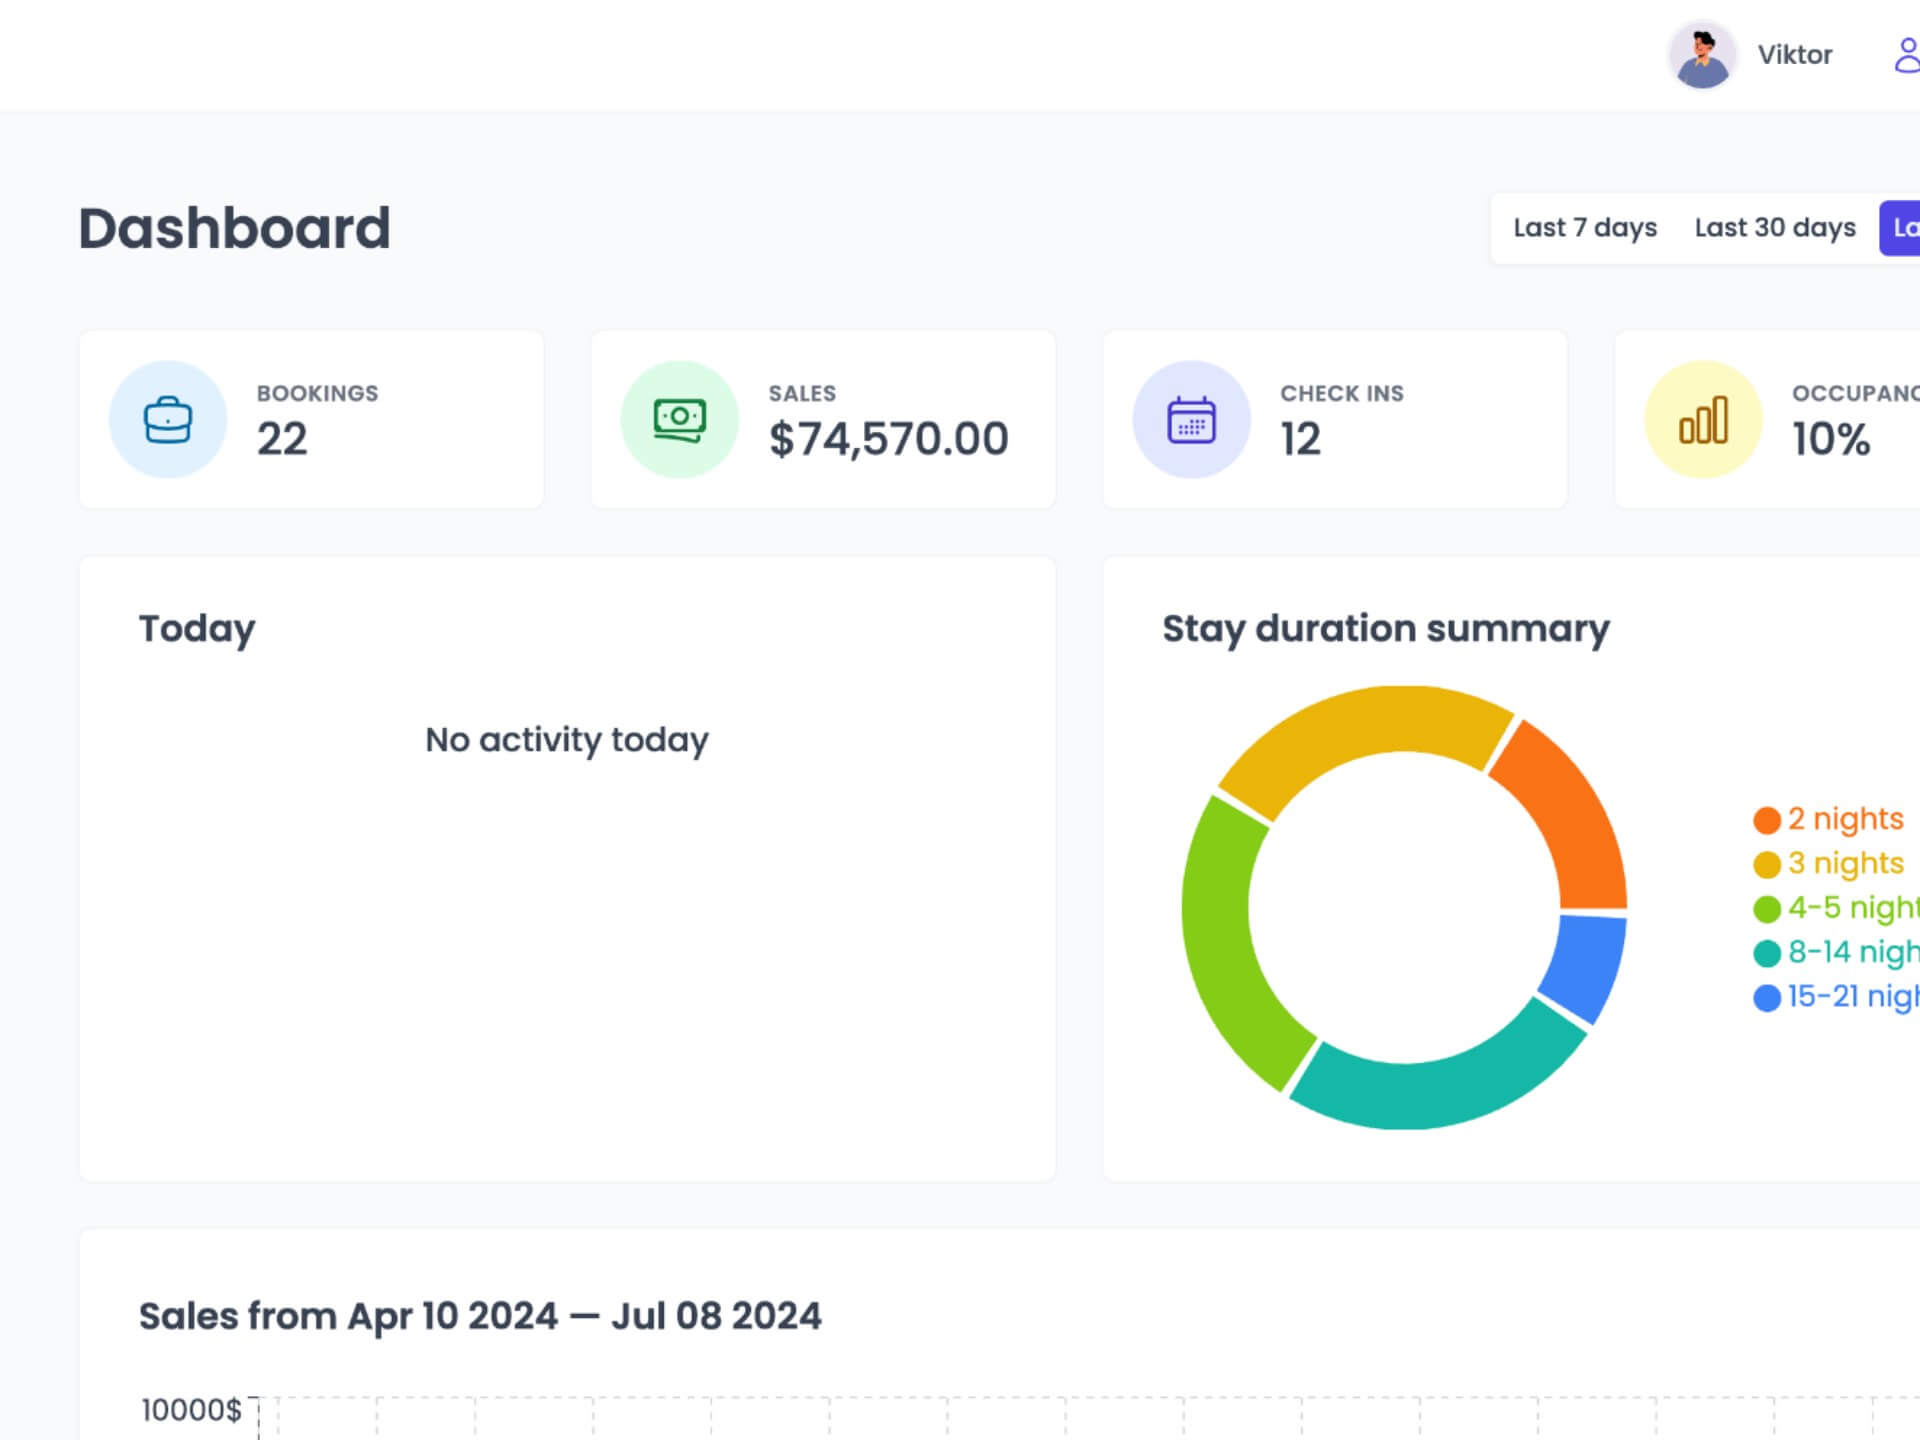This screenshot has width=1920, height=1440.
Task: Click the Occupancy bar chart icon
Action: 1703,419
